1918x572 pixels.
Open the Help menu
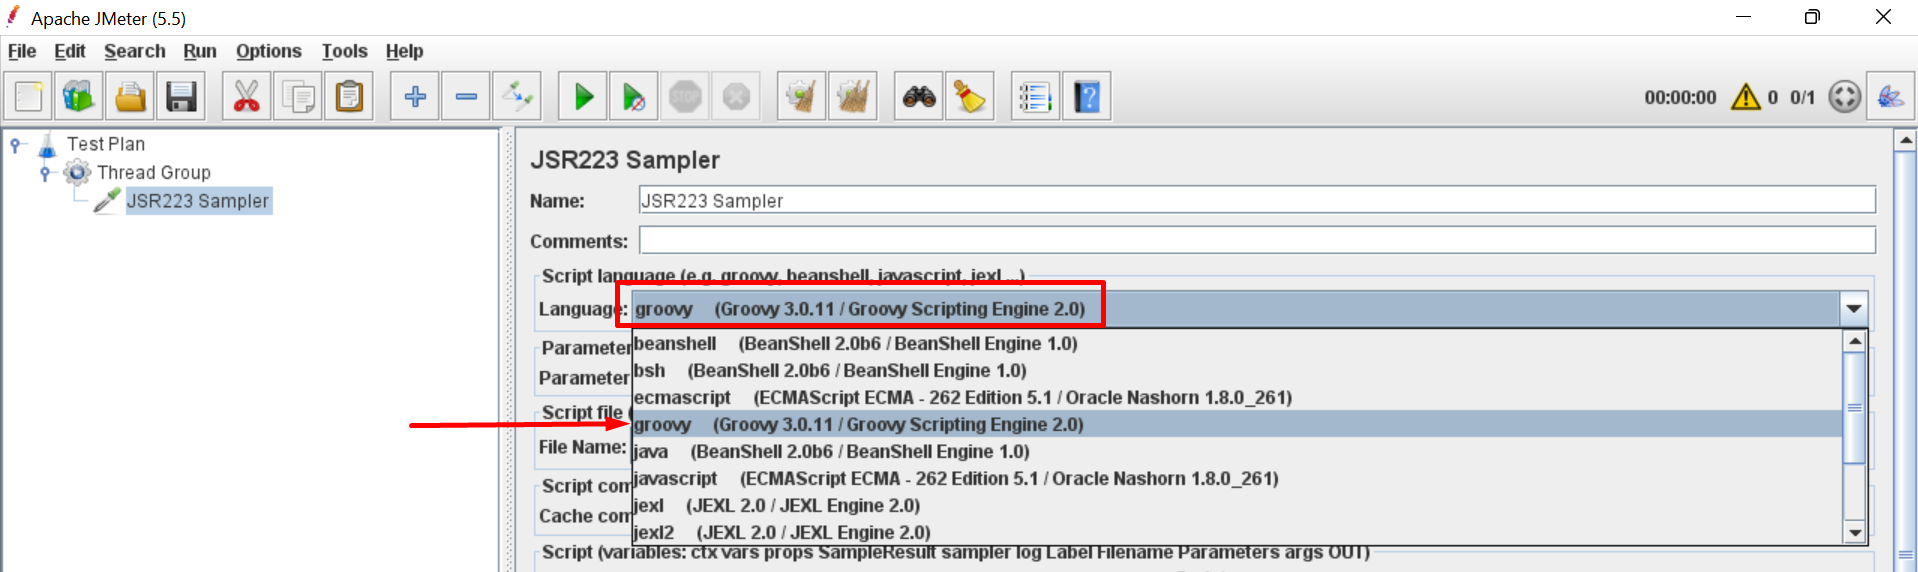point(405,51)
